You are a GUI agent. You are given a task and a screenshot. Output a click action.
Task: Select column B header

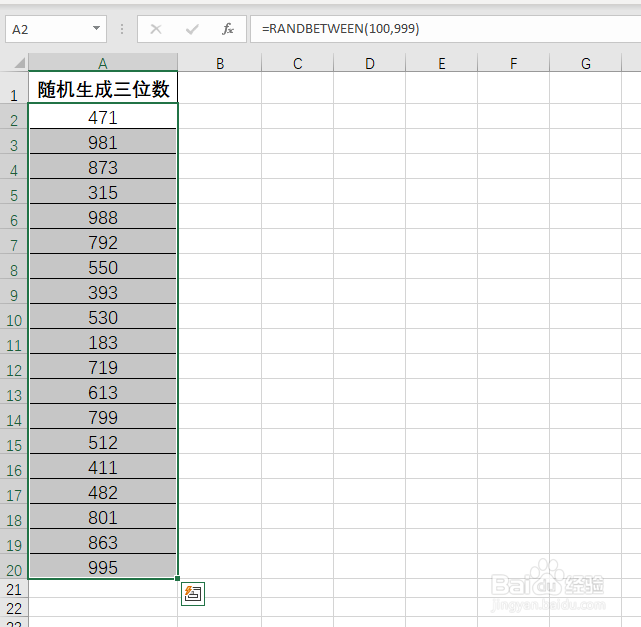pos(220,63)
